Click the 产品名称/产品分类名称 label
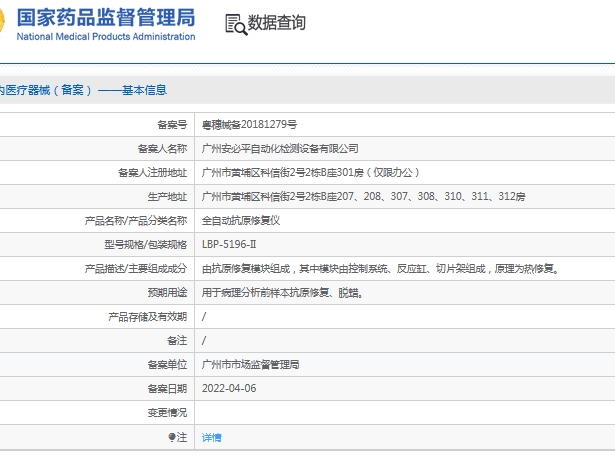Viewport: 615px width, 460px height. coord(136,221)
